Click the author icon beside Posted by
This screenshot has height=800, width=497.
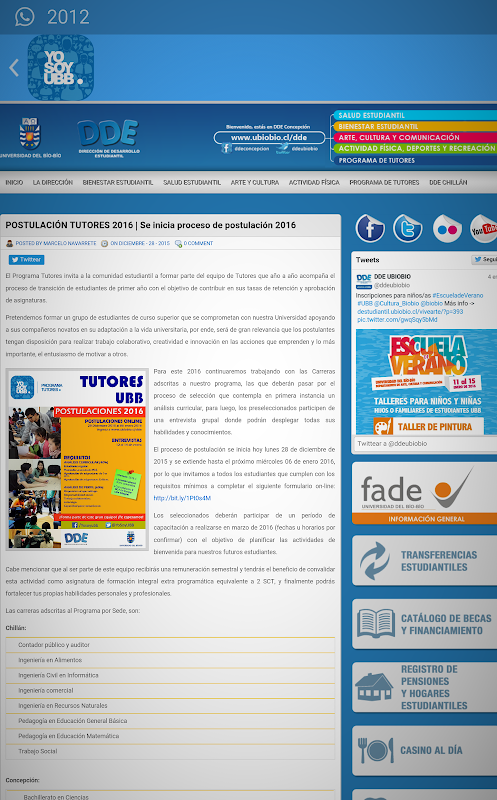[x=9, y=243]
